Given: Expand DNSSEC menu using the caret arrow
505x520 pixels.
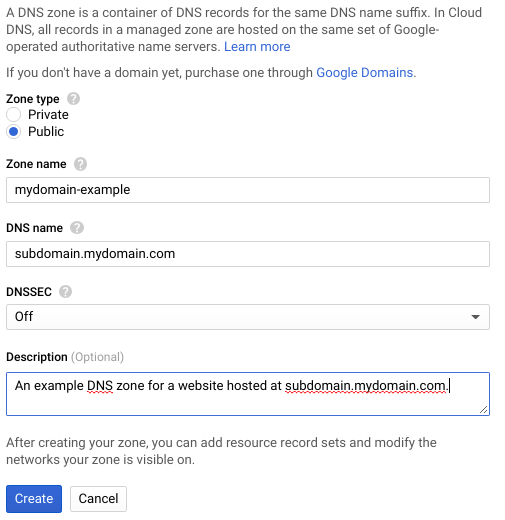Looking at the screenshot, I should [475, 317].
